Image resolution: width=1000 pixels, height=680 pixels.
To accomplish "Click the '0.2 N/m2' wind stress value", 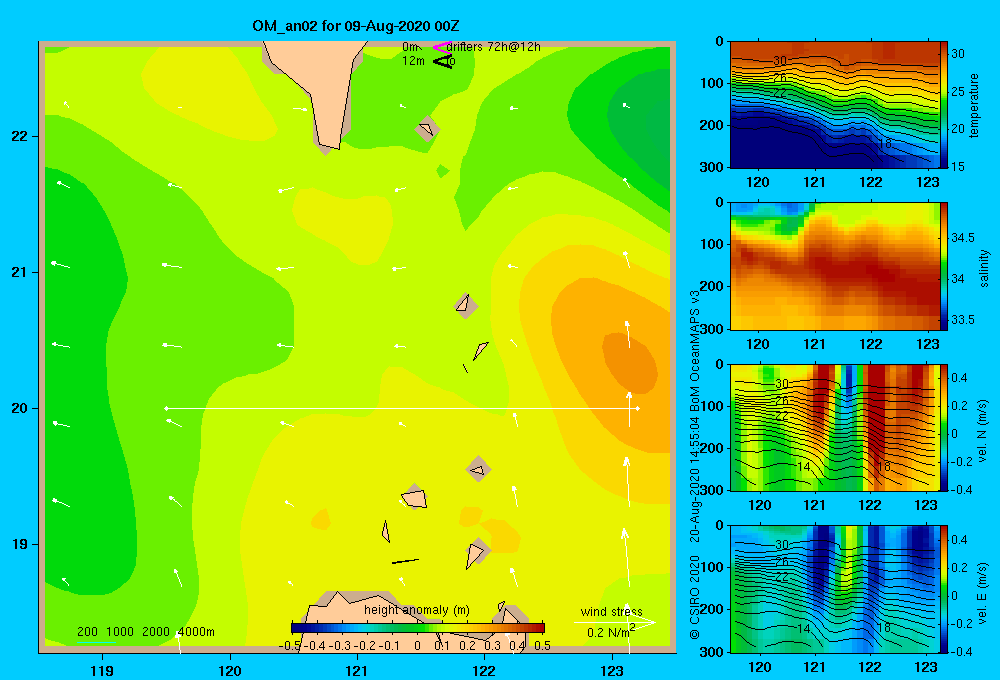I will pos(611,632).
